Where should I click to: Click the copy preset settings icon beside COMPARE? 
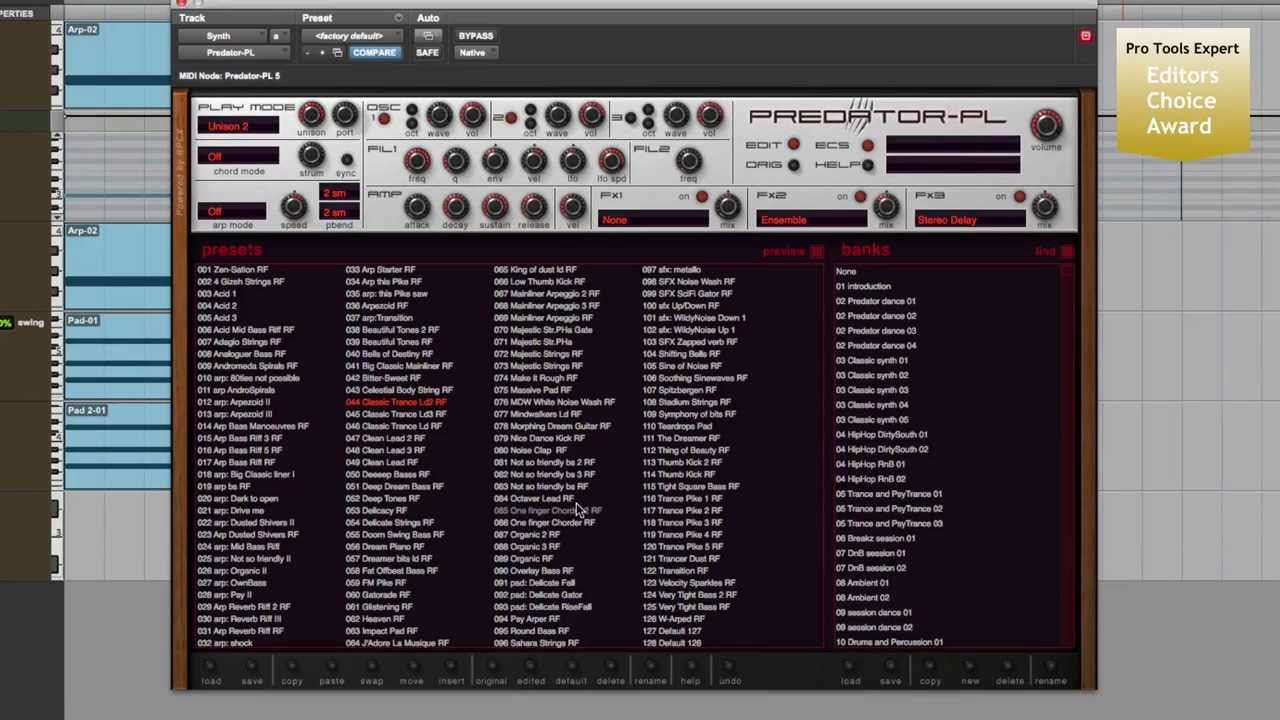tap(337, 53)
